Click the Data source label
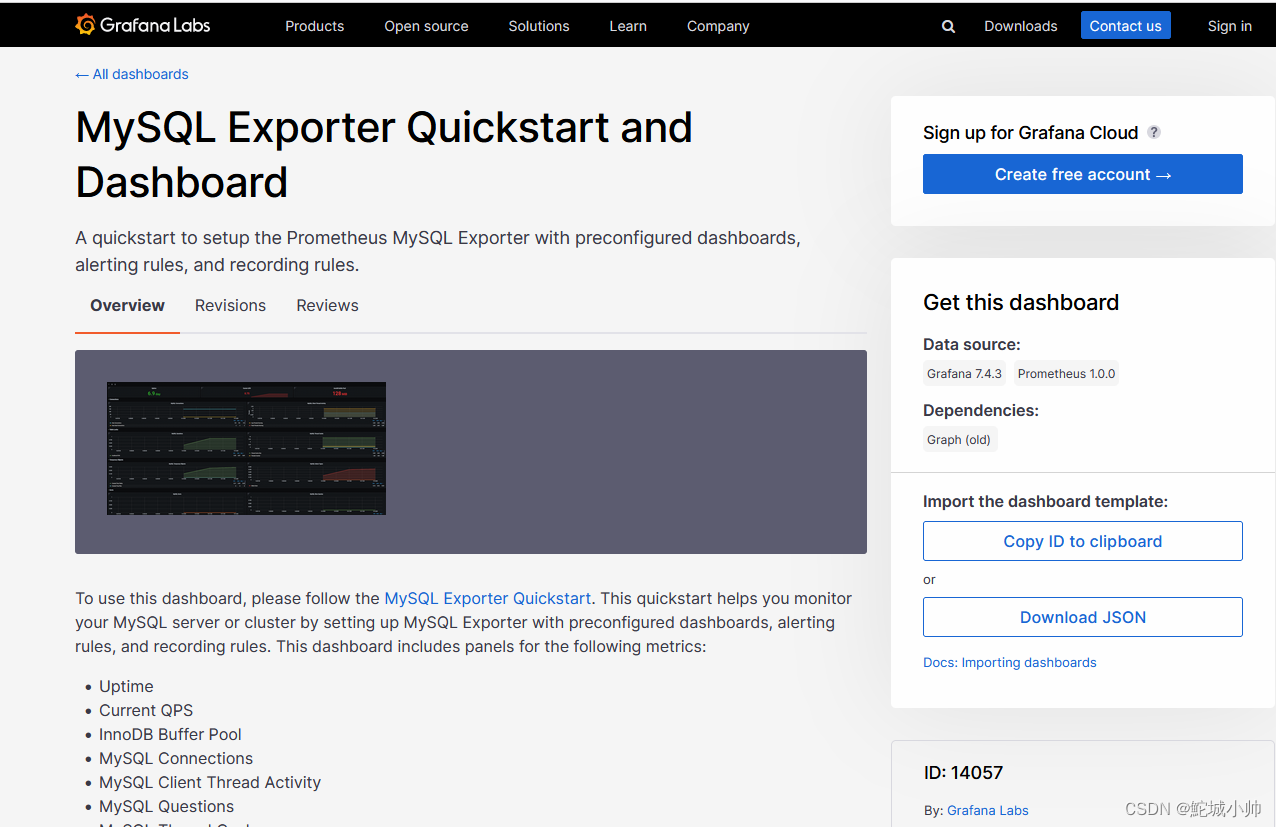The image size is (1276, 827). point(972,344)
